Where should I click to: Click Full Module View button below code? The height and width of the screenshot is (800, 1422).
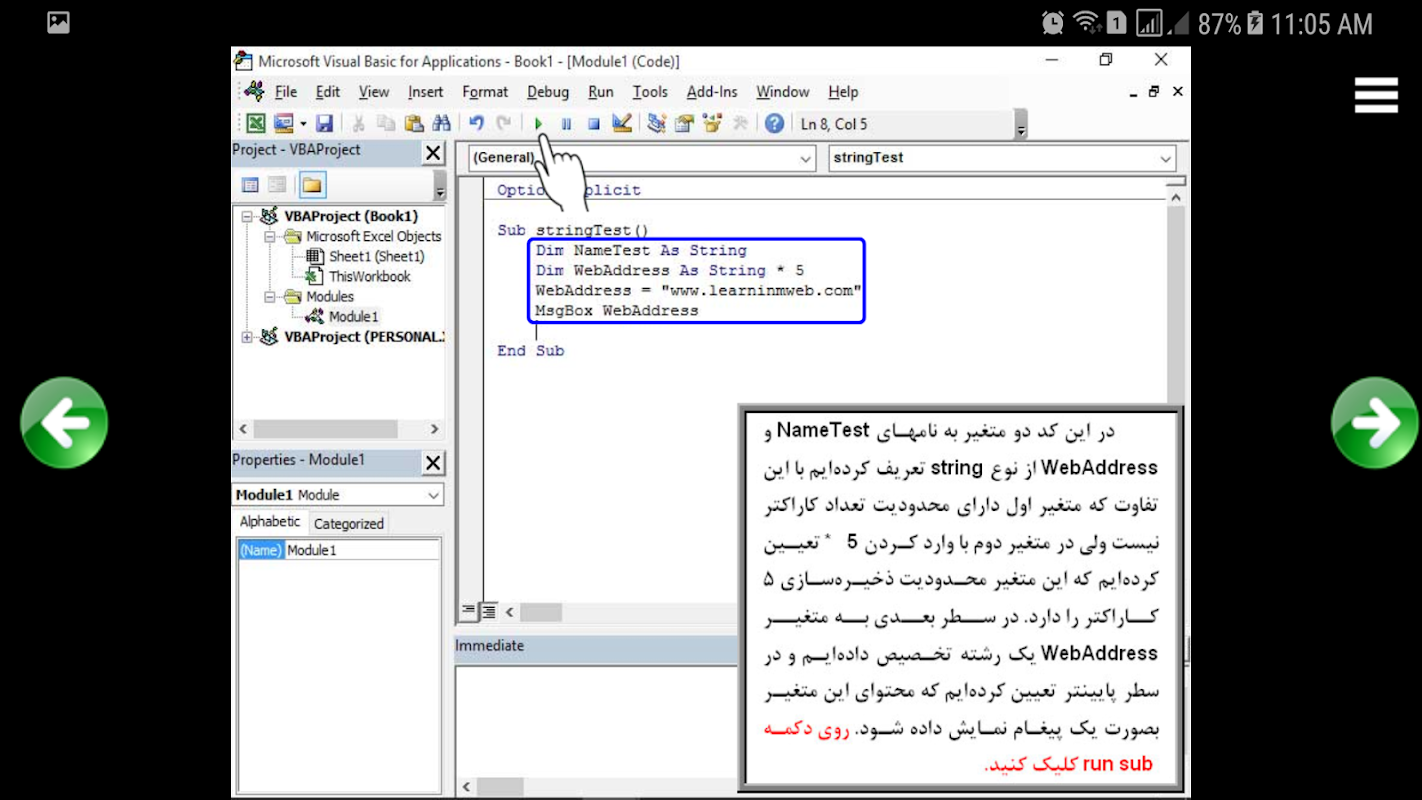click(489, 611)
